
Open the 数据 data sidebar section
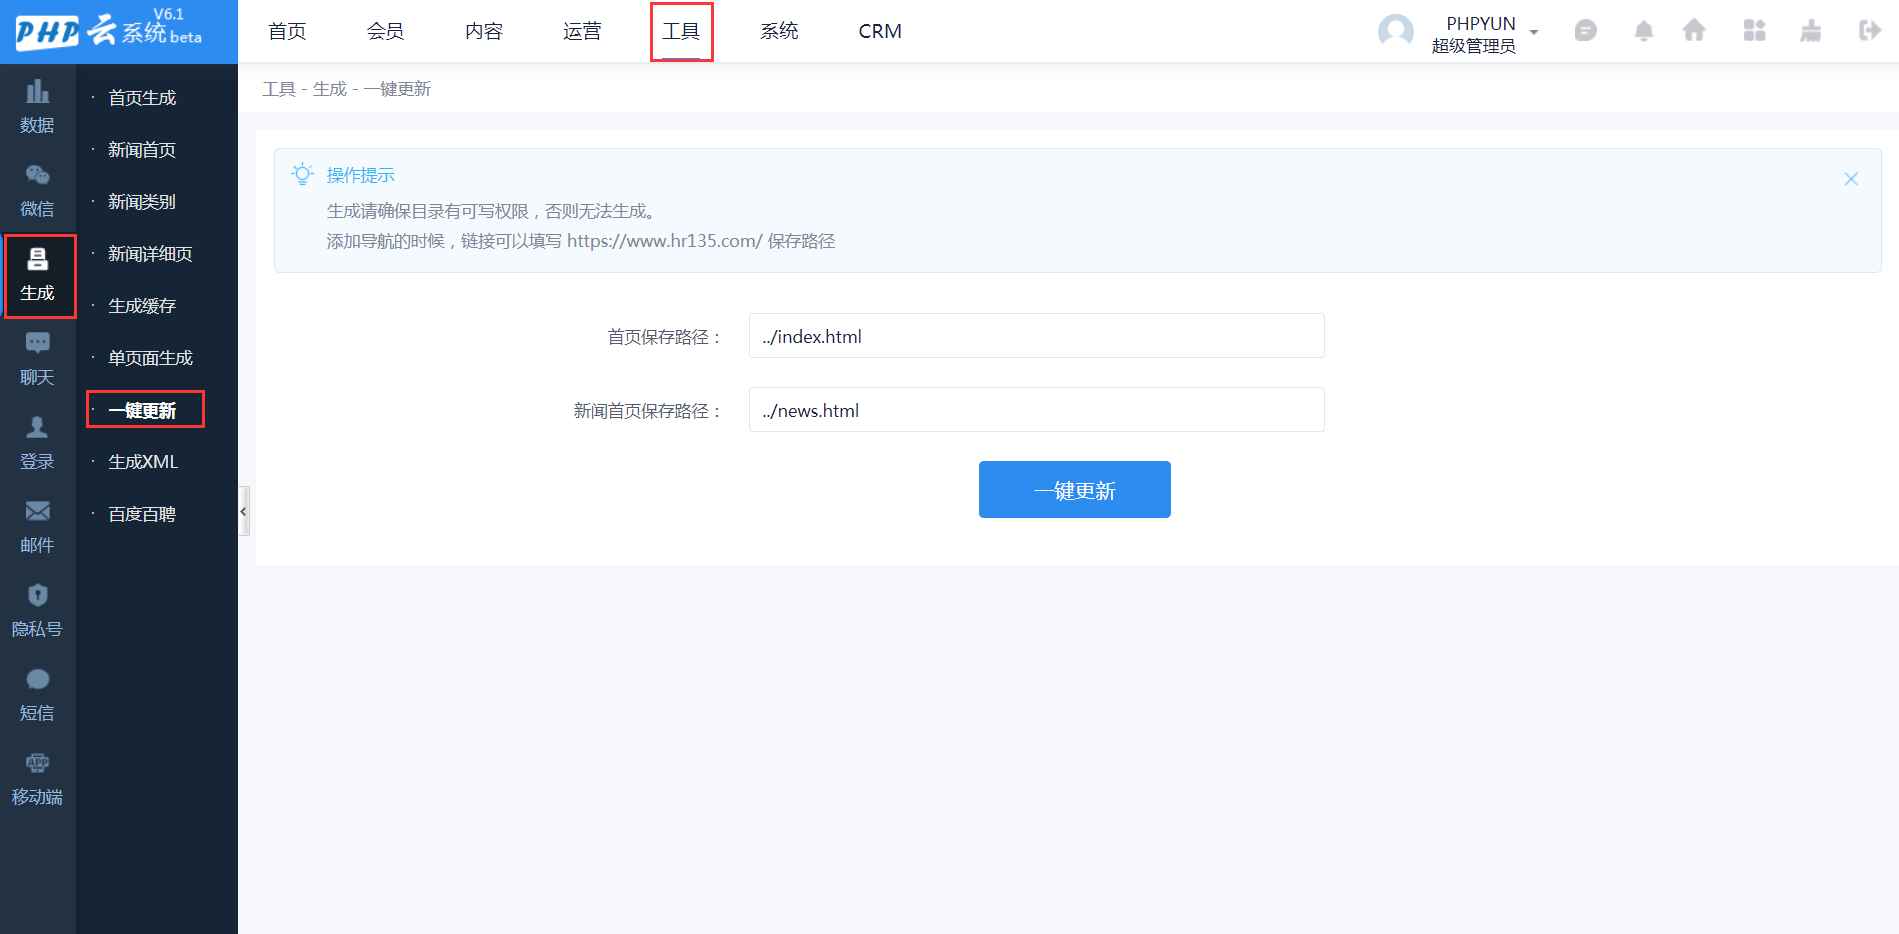coord(37,106)
